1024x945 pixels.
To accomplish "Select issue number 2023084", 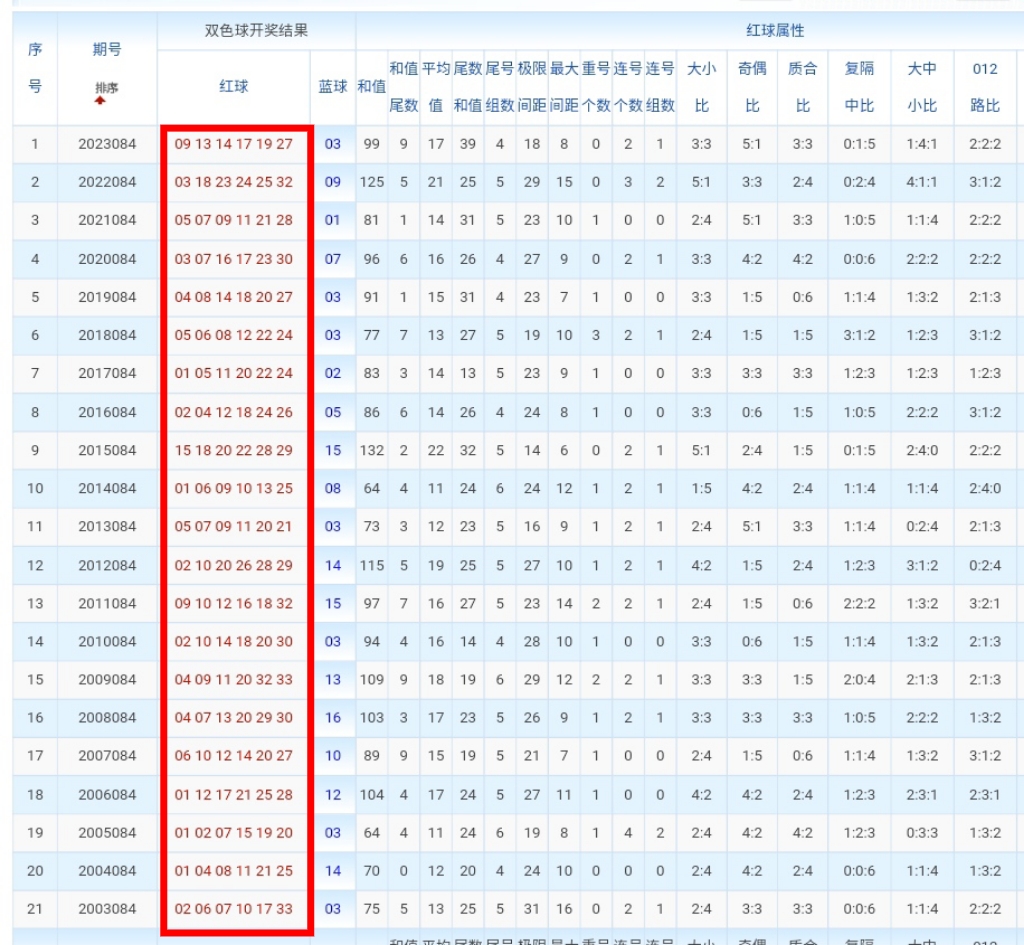I will pyautogui.click(x=107, y=144).
